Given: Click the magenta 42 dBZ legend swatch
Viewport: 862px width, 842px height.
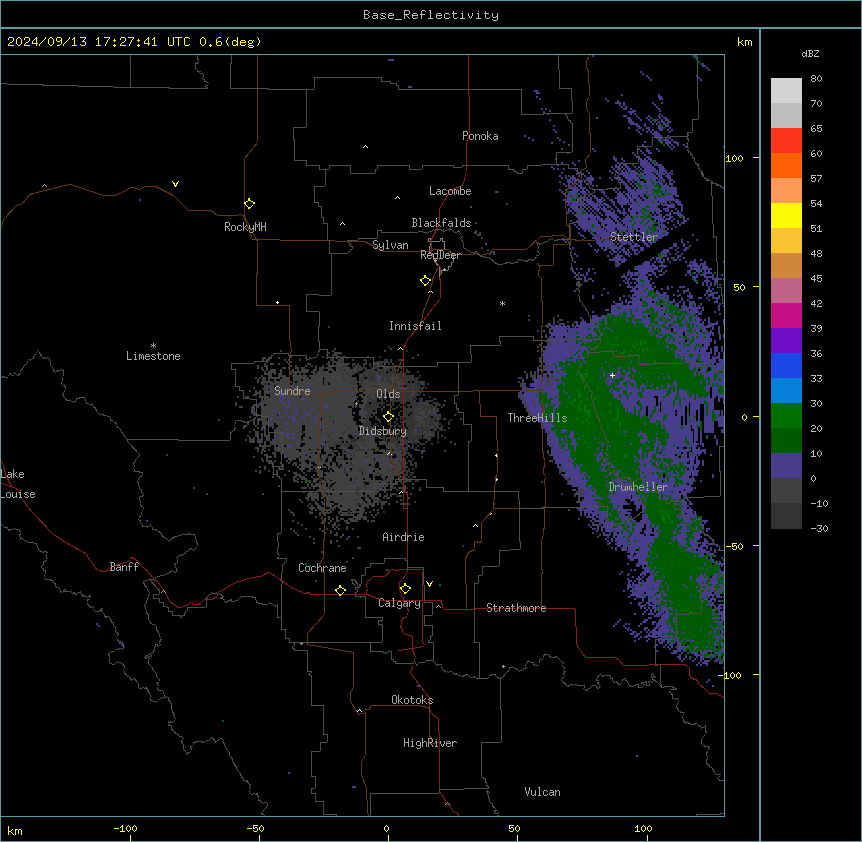Looking at the screenshot, I should tap(786, 315).
